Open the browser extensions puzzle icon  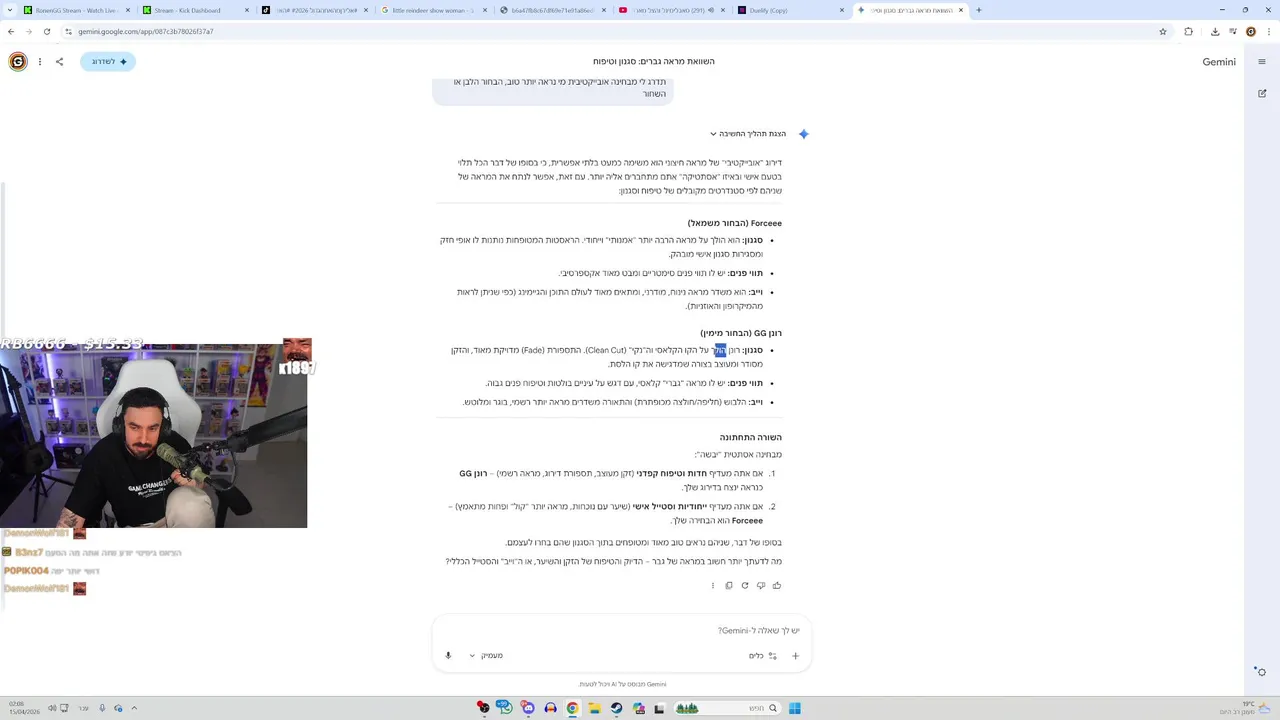pyautogui.click(x=1188, y=31)
